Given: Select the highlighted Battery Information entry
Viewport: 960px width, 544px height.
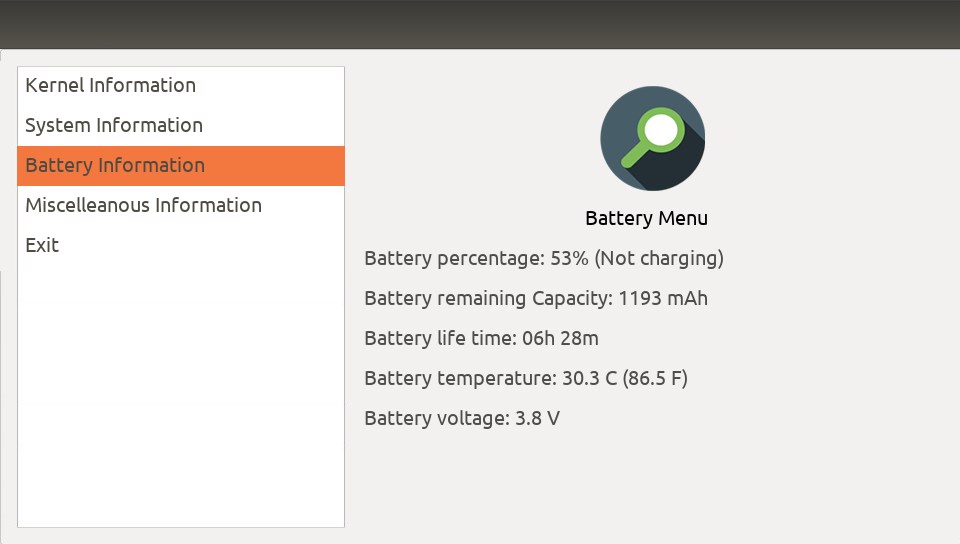Looking at the screenshot, I should coord(181,165).
